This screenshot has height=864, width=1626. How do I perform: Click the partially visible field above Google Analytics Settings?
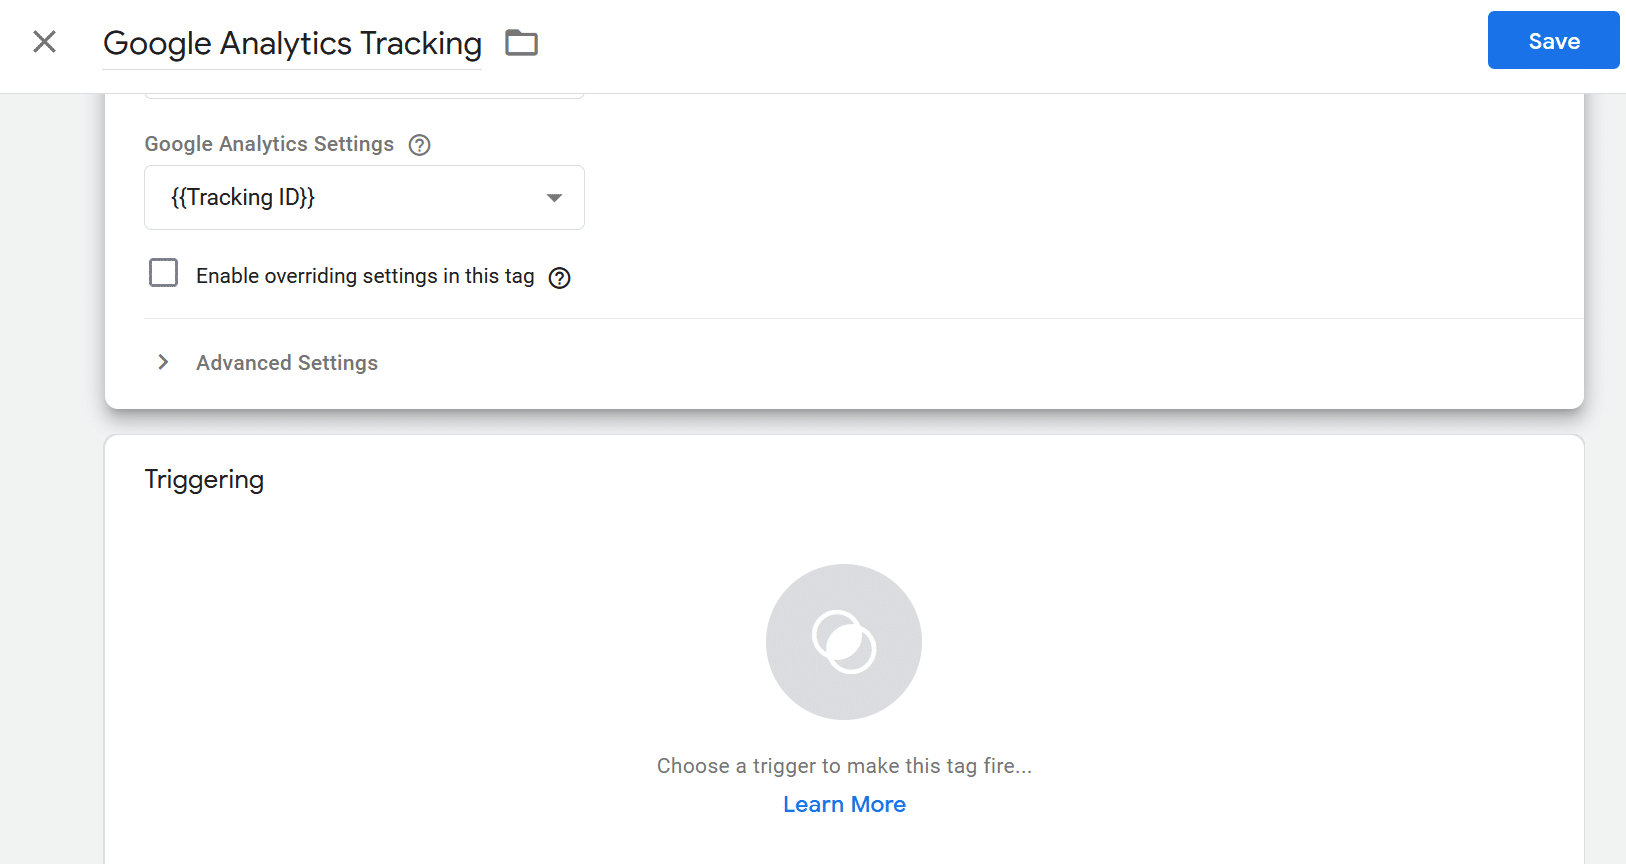[x=364, y=96]
